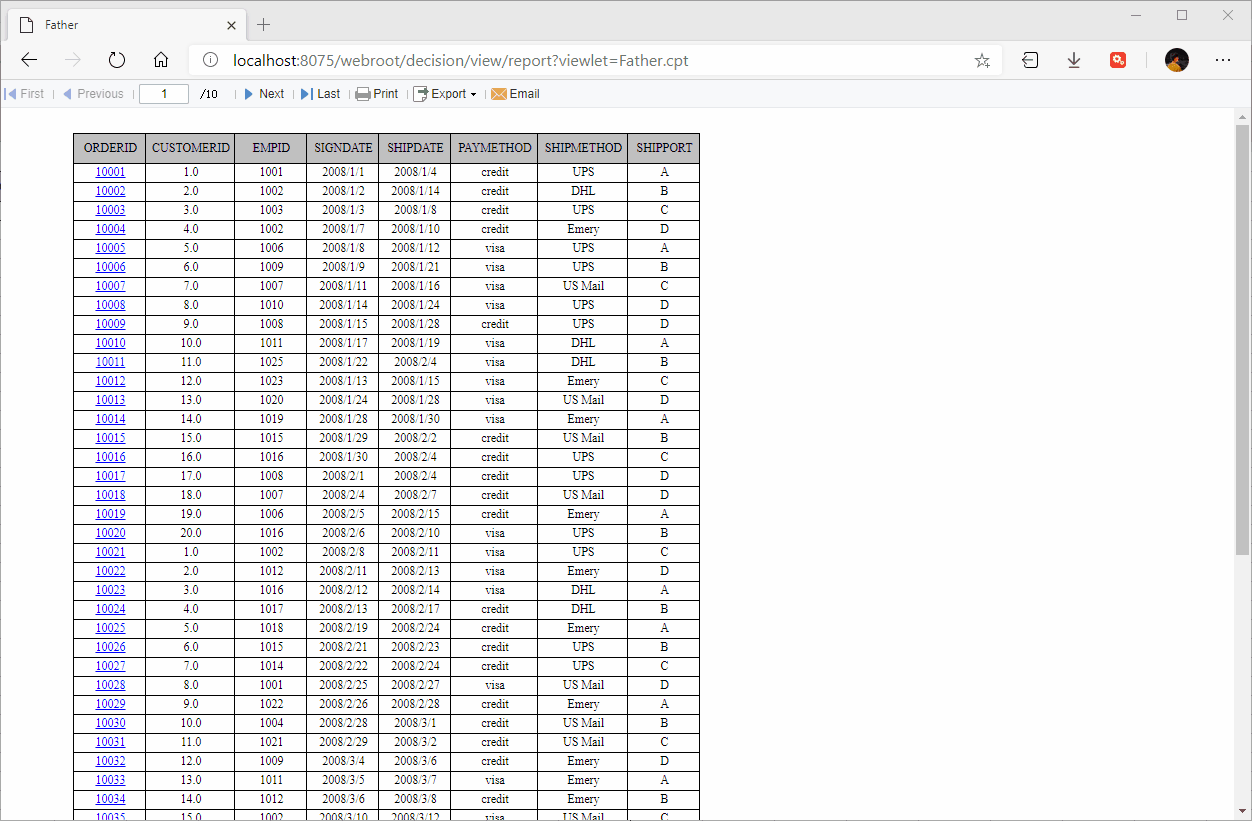Viewport: 1252px width, 821px height.
Task: Jump to the First report page
Action: [x=25, y=94]
